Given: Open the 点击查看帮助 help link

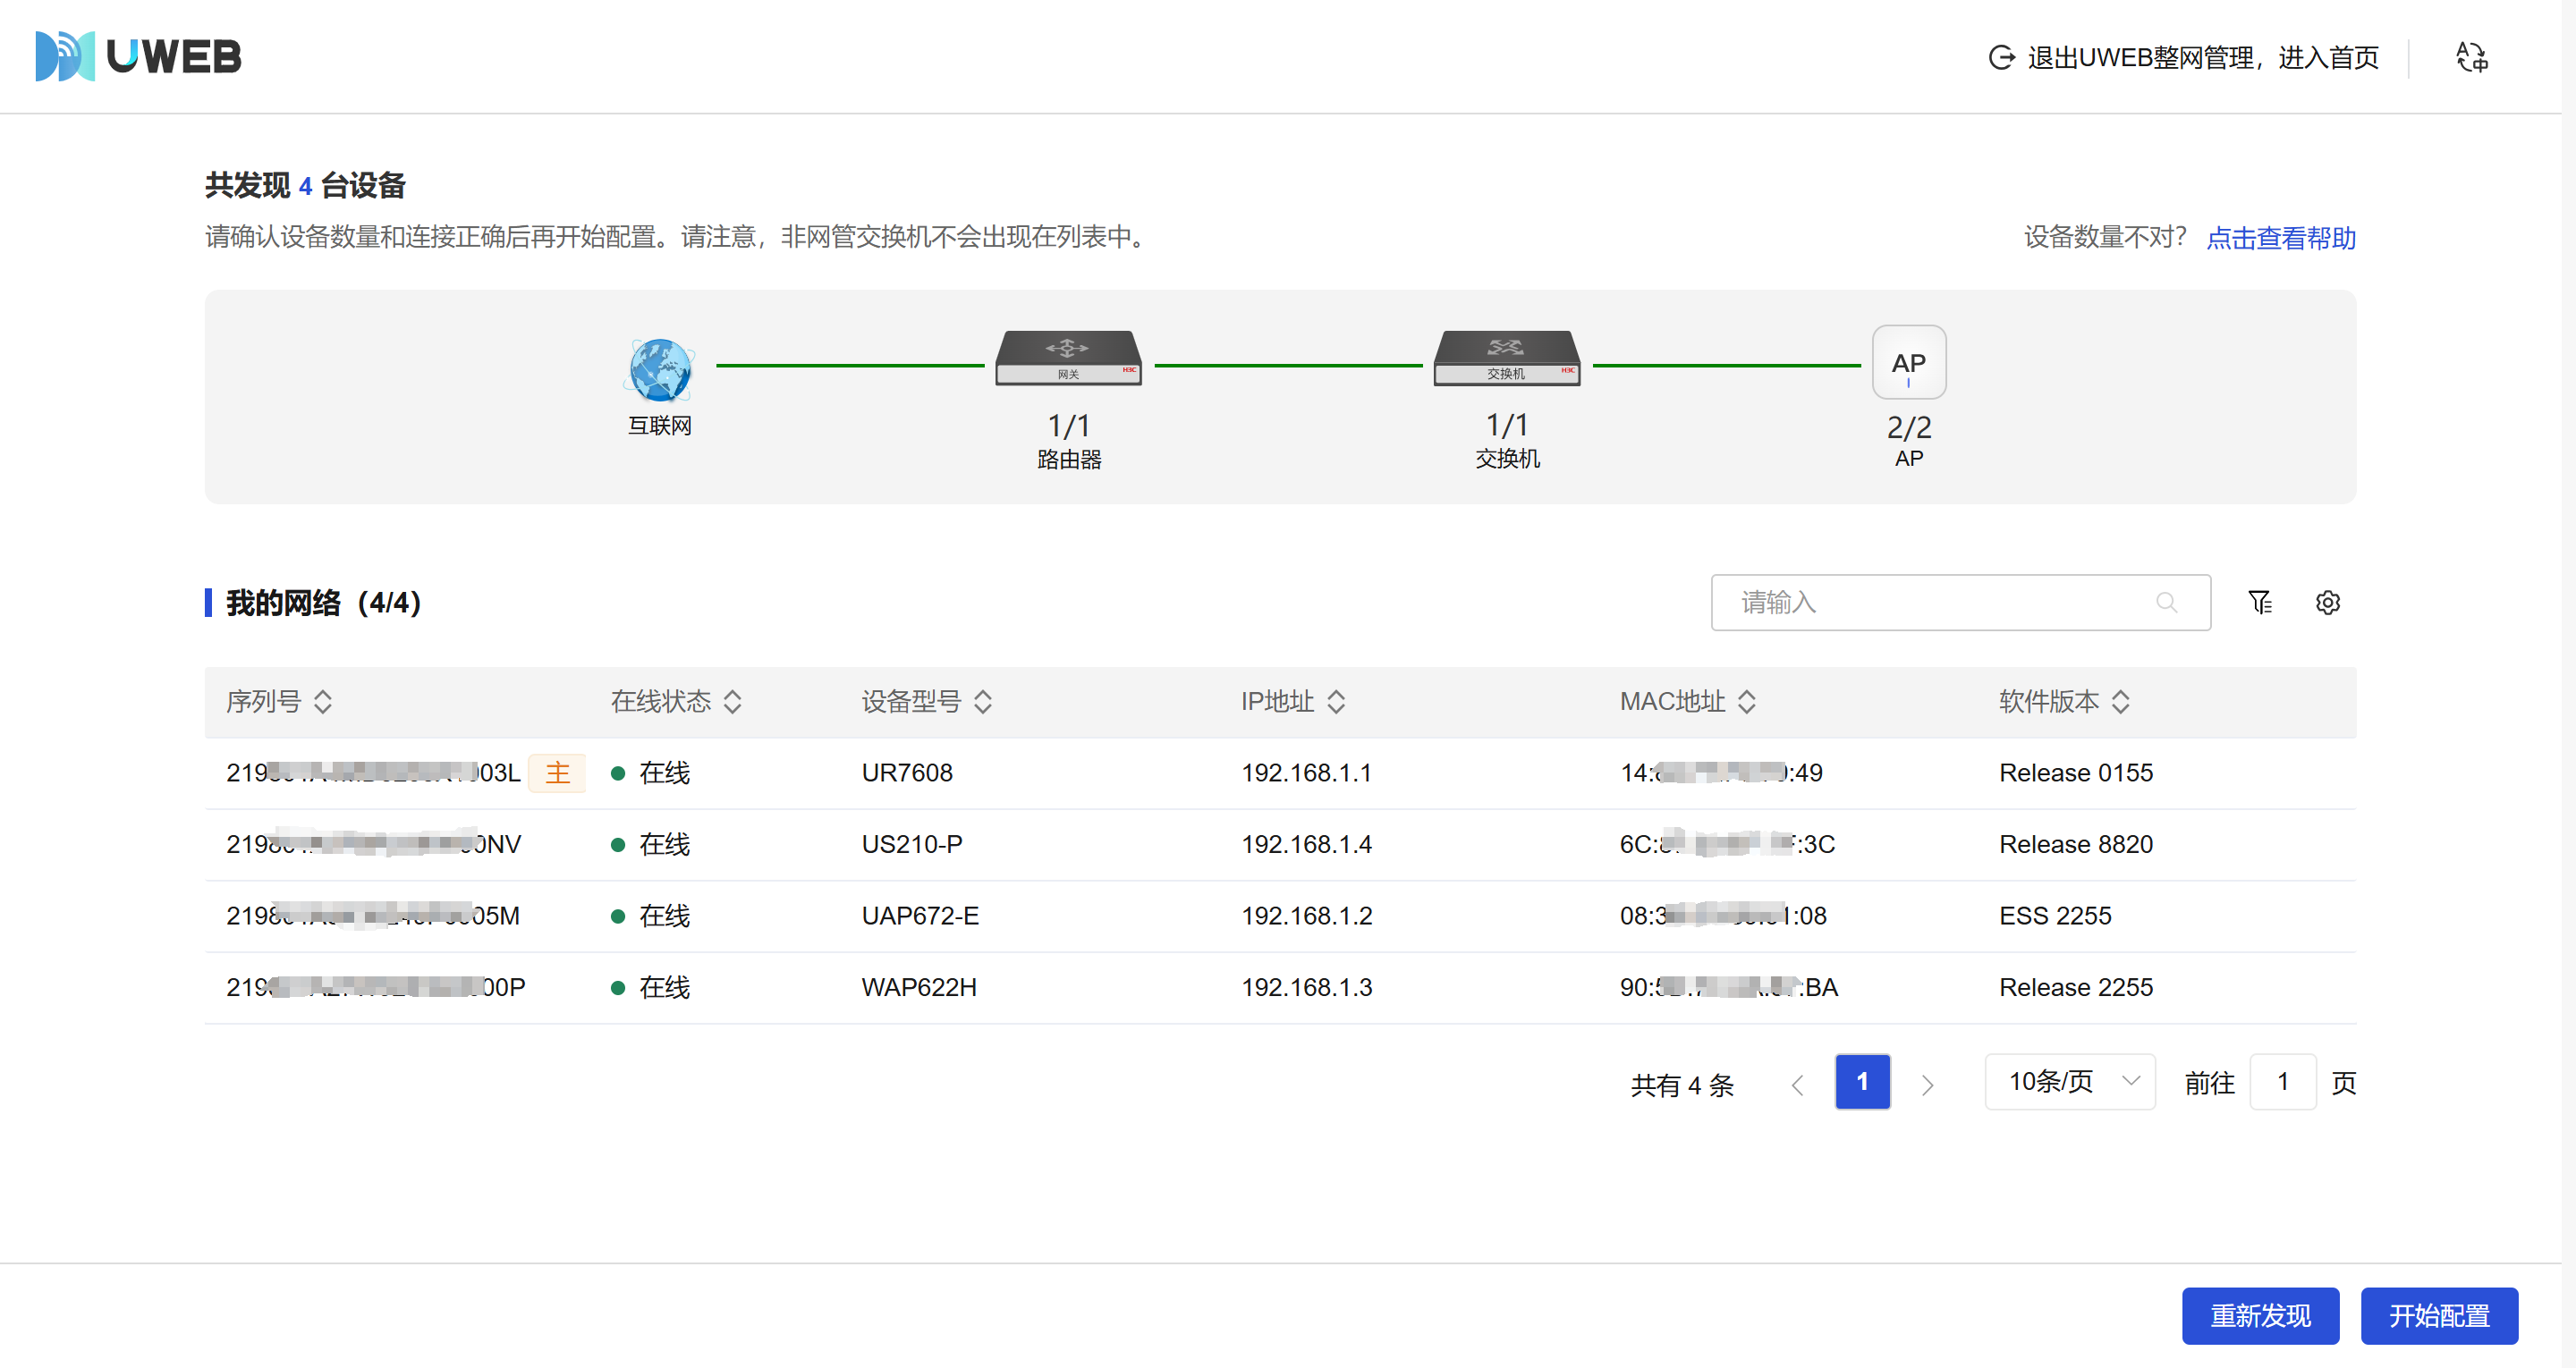Looking at the screenshot, I should pyautogui.click(x=2281, y=238).
